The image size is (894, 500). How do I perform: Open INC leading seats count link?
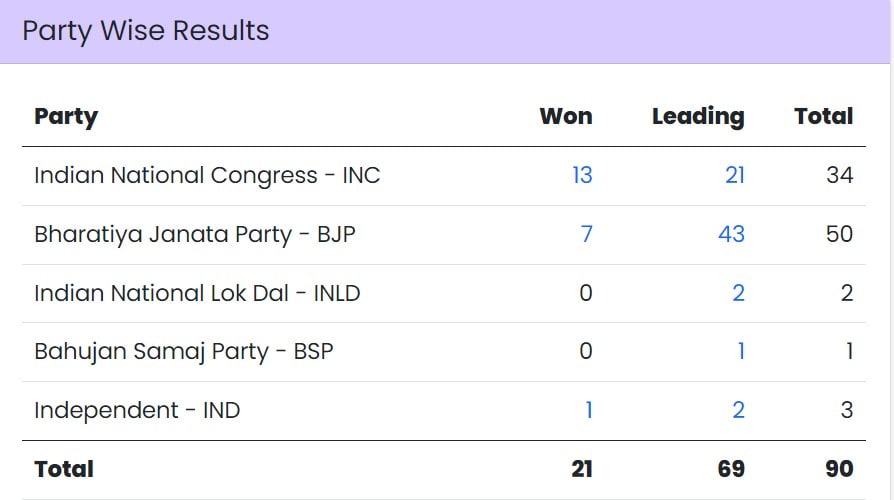(735, 176)
